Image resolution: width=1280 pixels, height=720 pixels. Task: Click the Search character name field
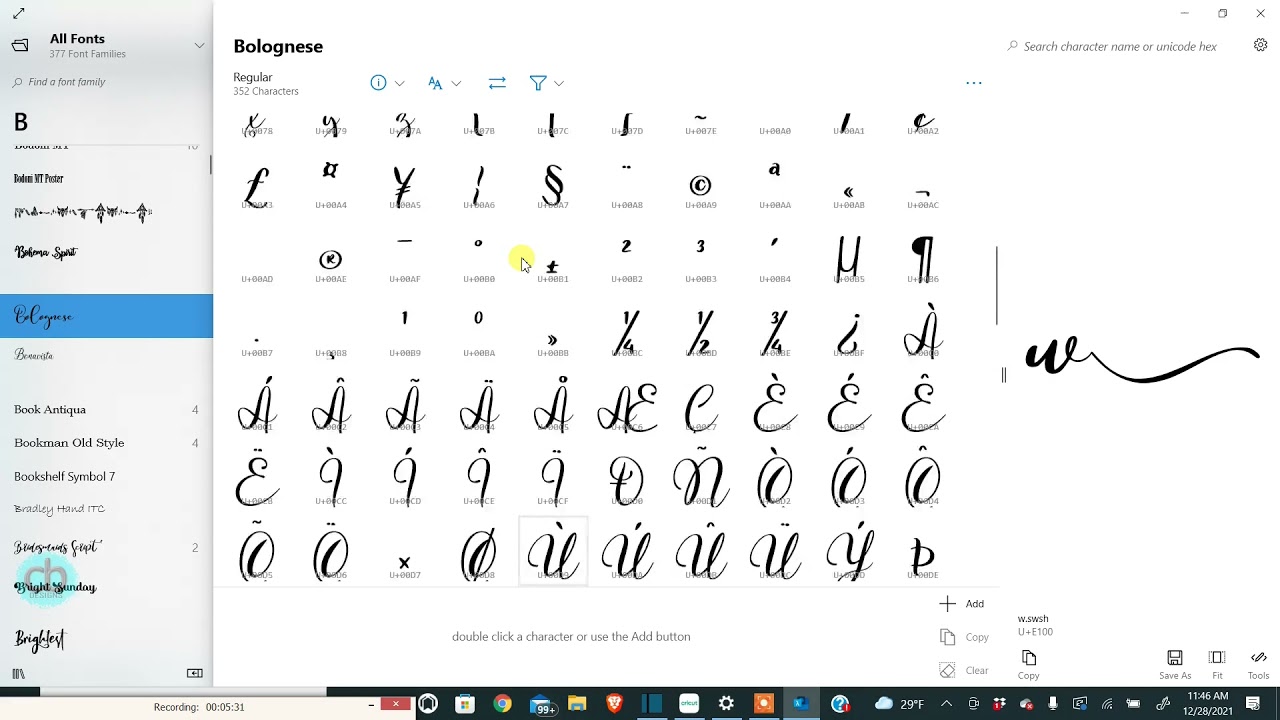click(1120, 46)
